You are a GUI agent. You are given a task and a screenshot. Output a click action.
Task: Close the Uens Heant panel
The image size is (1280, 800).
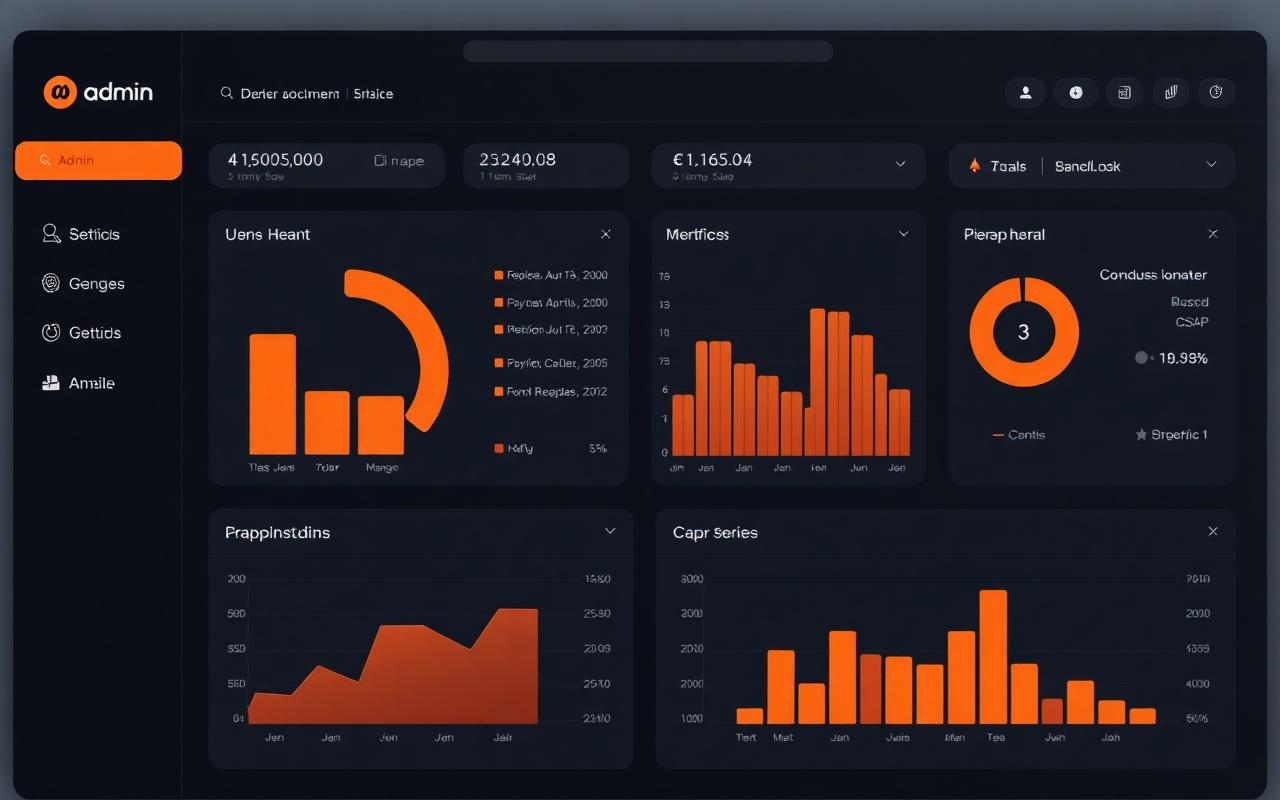(x=605, y=234)
